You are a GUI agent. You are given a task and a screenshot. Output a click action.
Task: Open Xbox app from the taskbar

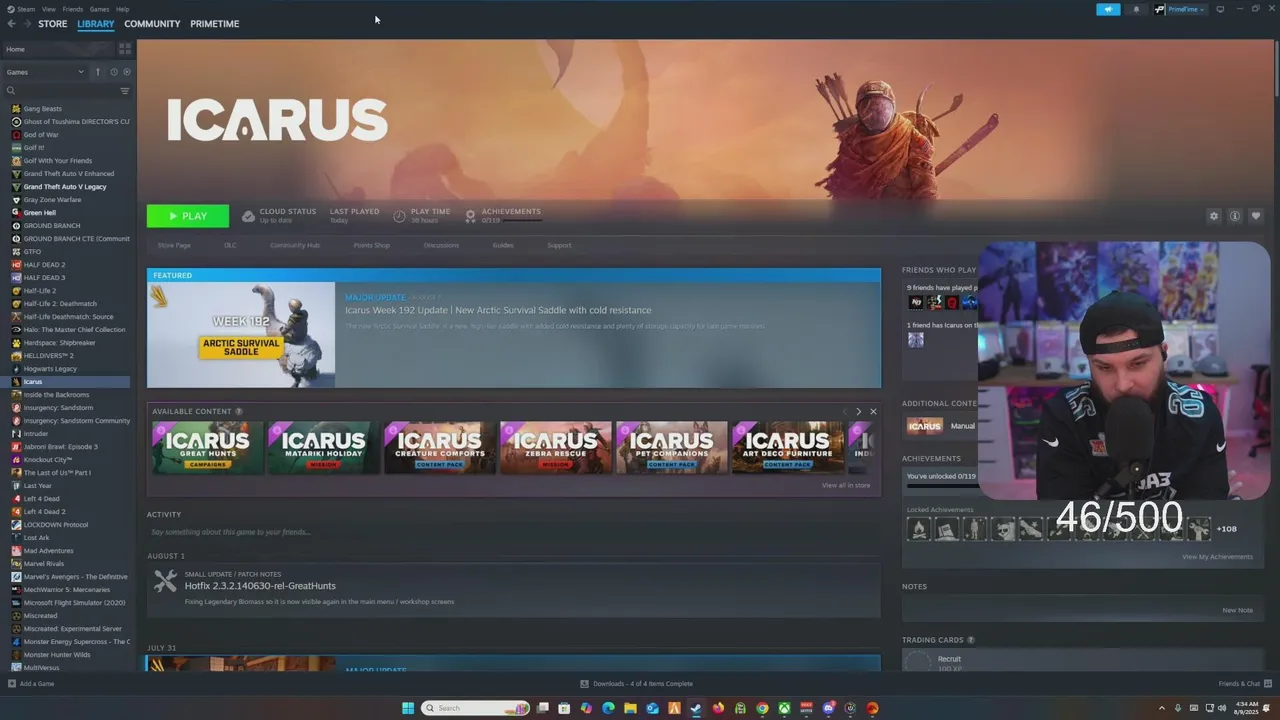pyautogui.click(x=784, y=708)
